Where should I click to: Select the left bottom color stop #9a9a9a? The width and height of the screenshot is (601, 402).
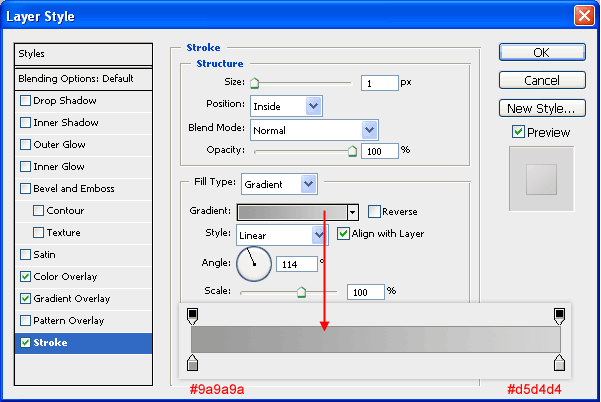(x=193, y=362)
